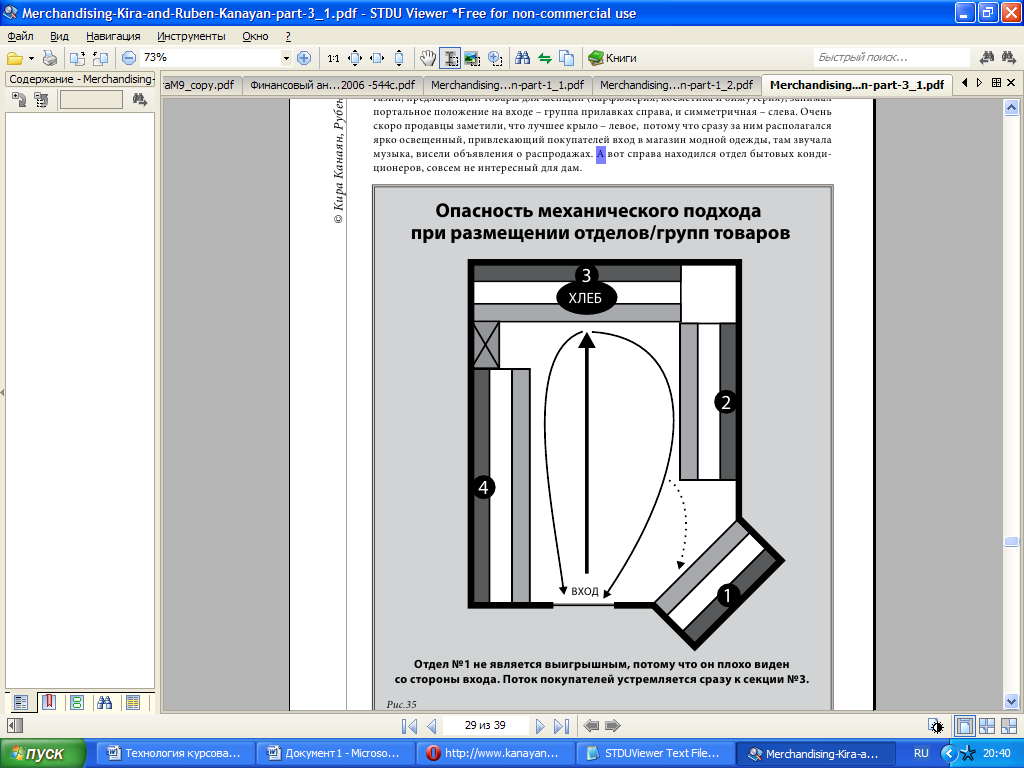
Task: Click the пуск Start button
Action: coord(42,753)
